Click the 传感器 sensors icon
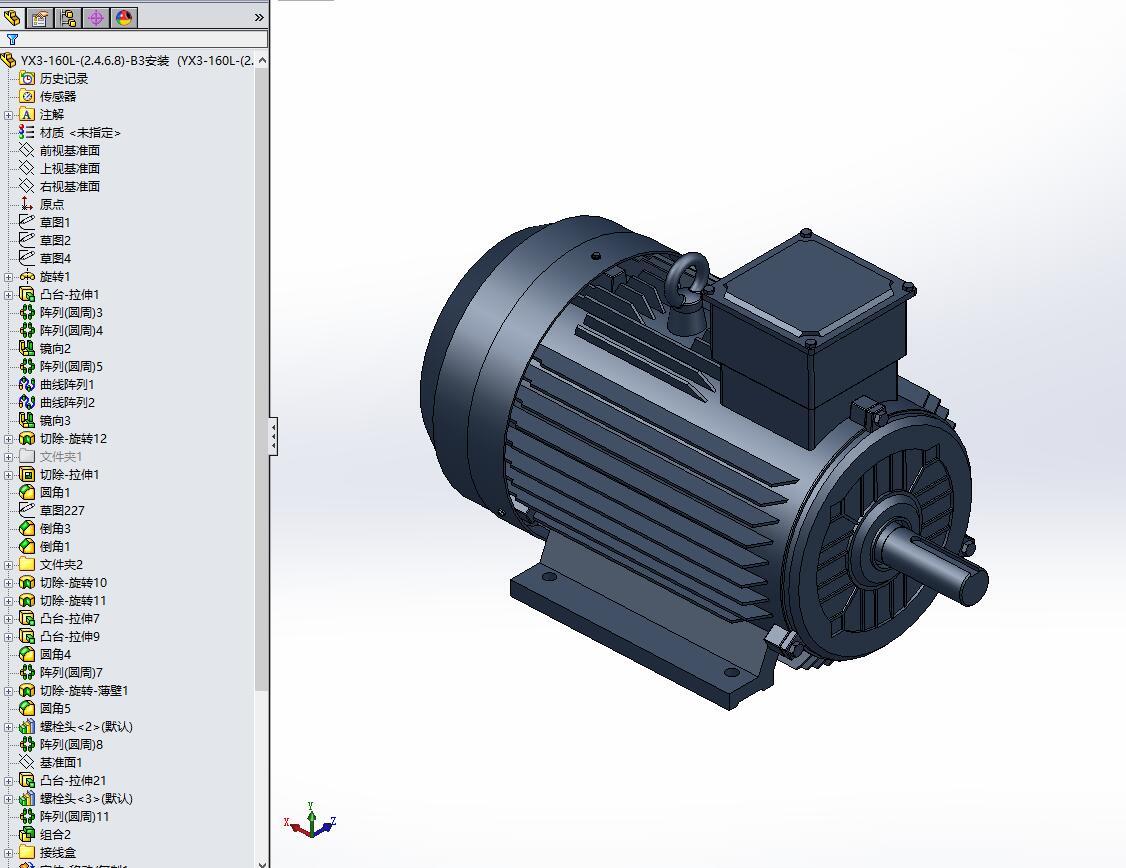The width and height of the screenshot is (1126, 868). (27, 96)
